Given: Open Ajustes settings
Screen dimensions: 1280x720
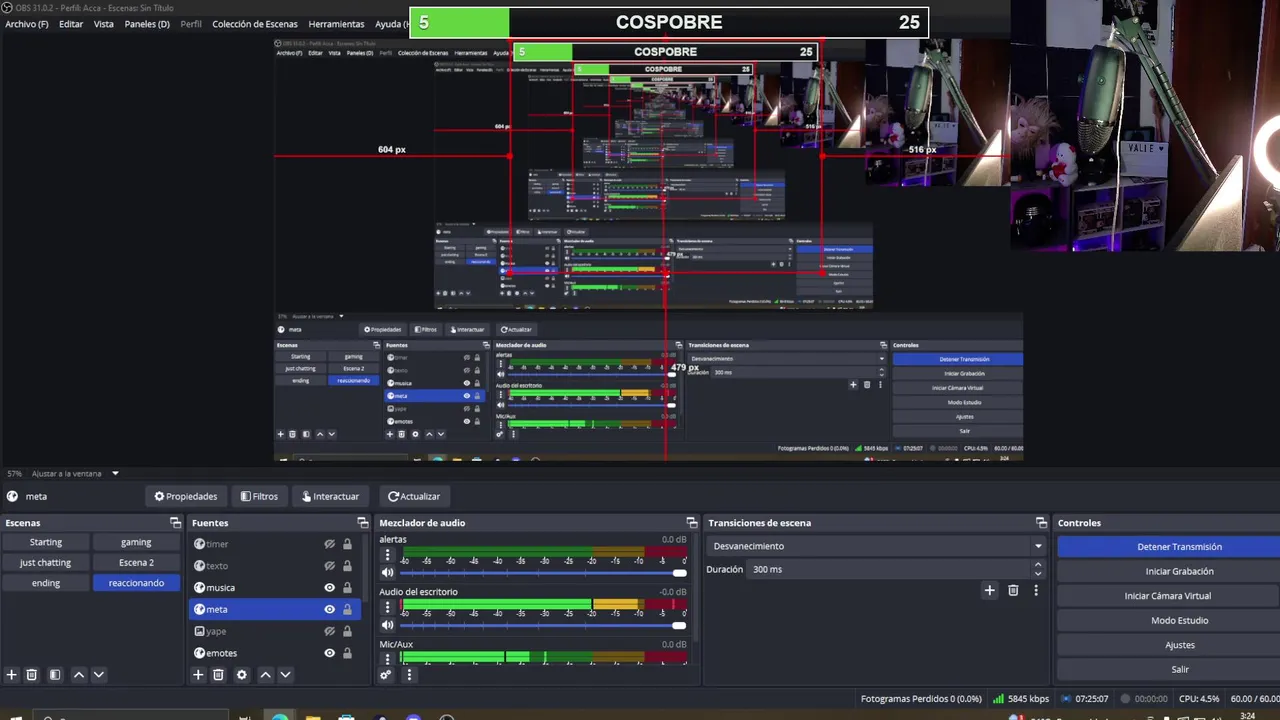Looking at the screenshot, I should (1168, 645).
